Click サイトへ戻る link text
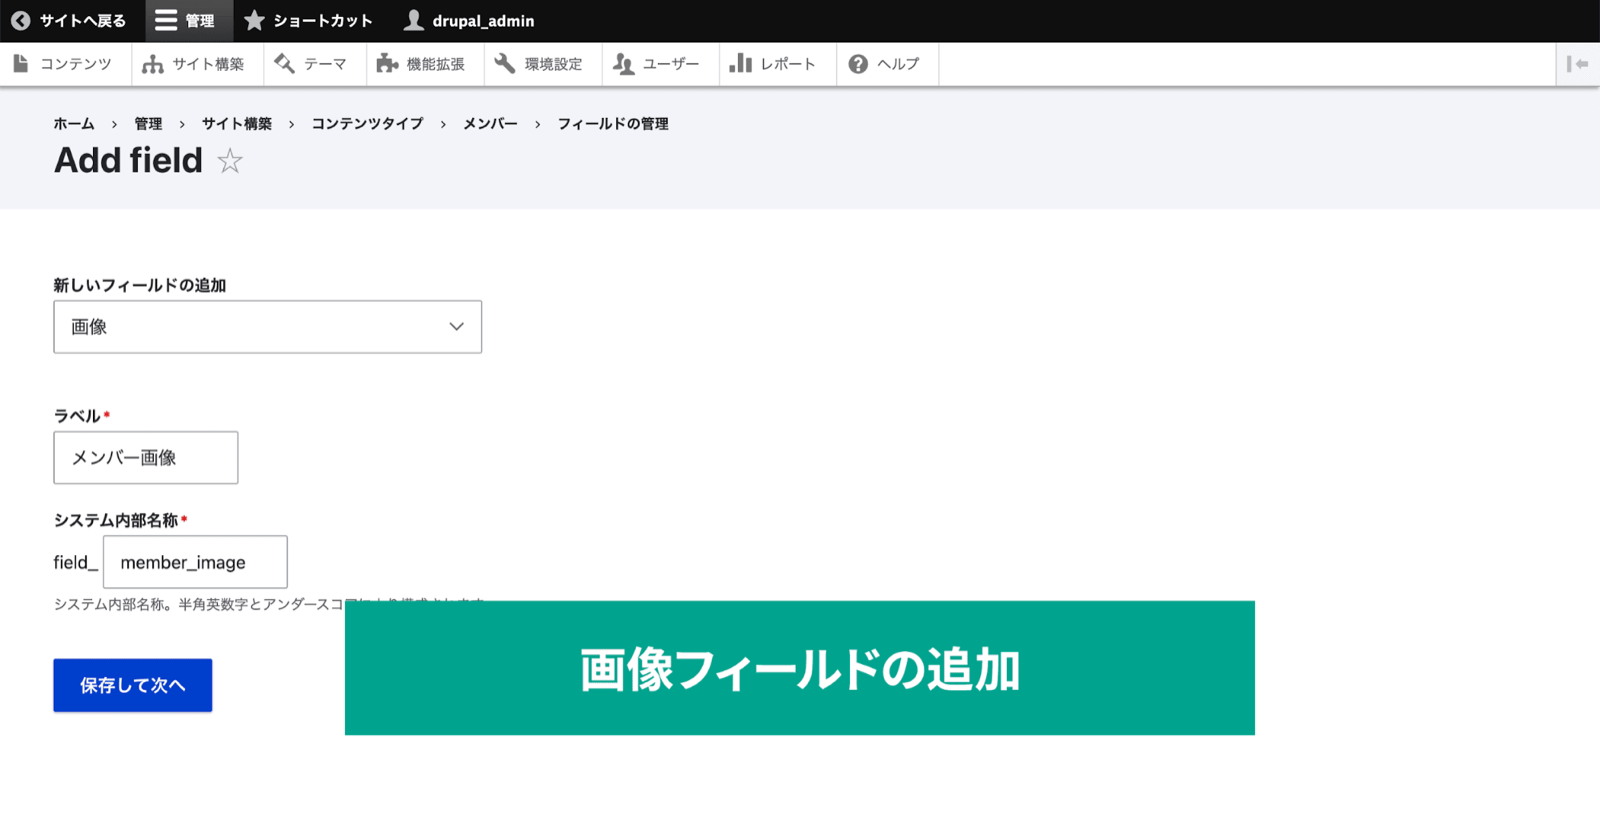 (x=83, y=21)
